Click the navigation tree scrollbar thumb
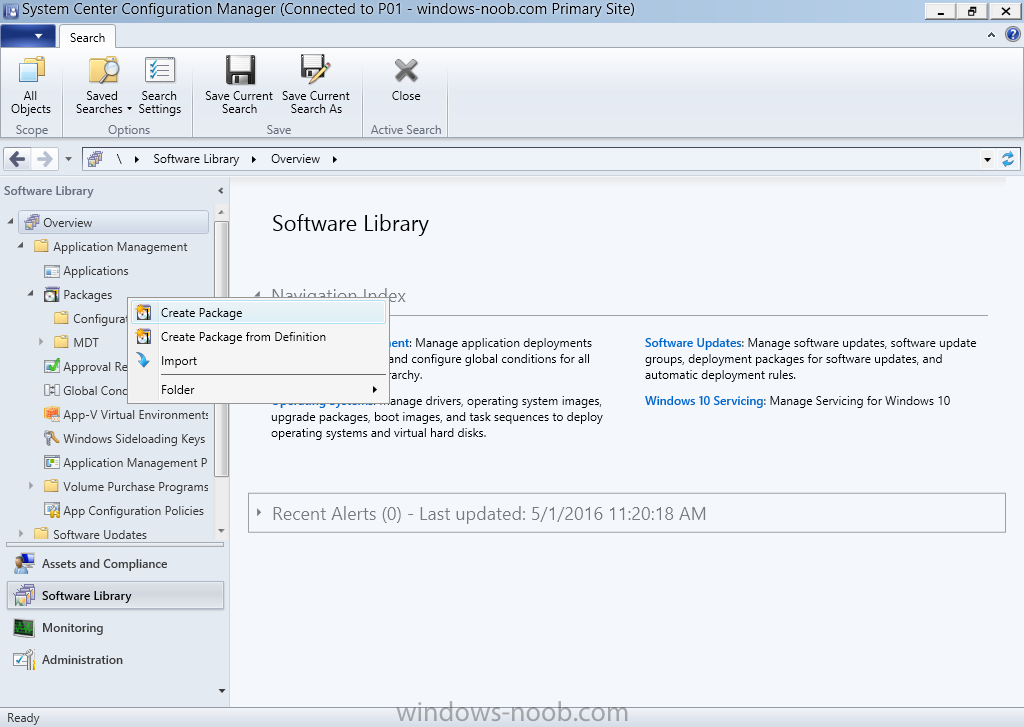The image size is (1024, 727). [221, 349]
